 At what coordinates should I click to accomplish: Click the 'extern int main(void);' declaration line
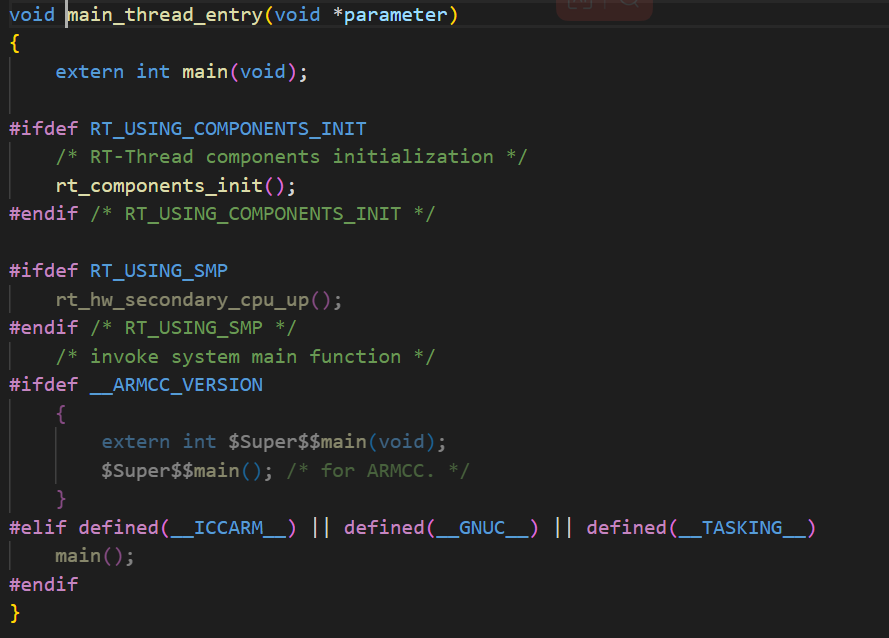point(181,72)
